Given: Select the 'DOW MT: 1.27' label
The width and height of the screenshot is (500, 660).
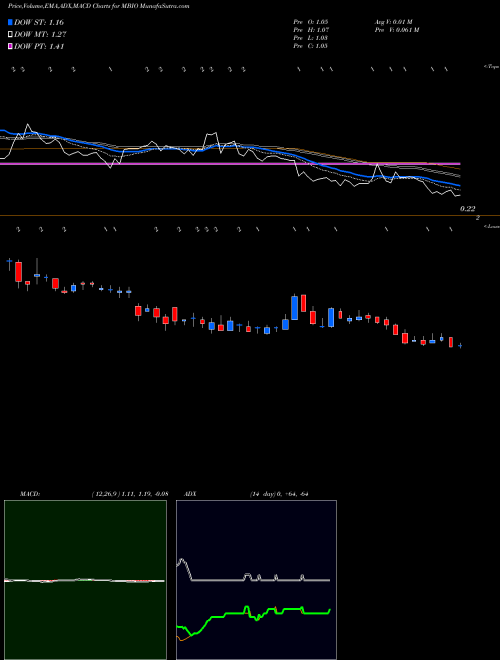Looking at the screenshot, I should point(40,35).
